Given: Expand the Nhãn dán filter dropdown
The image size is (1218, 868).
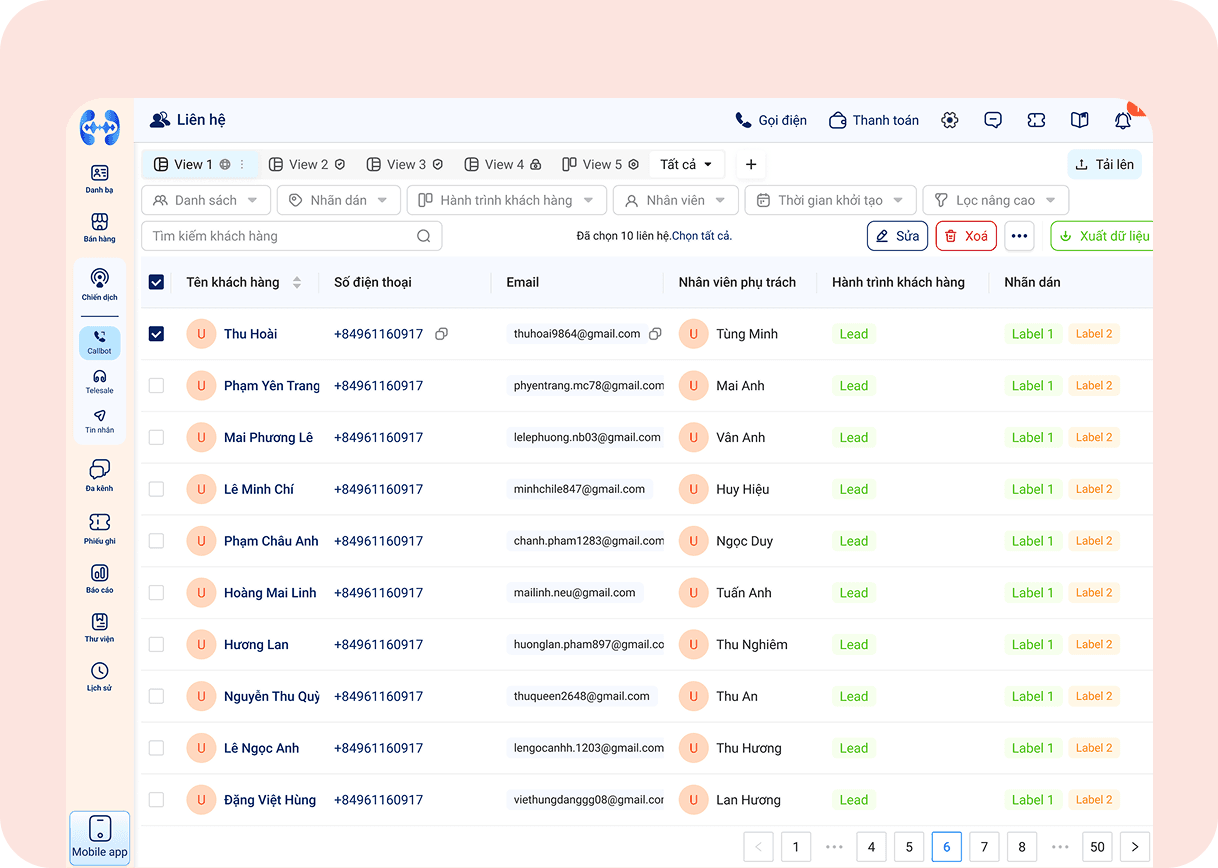Looking at the screenshot, I should pos(338,200).
